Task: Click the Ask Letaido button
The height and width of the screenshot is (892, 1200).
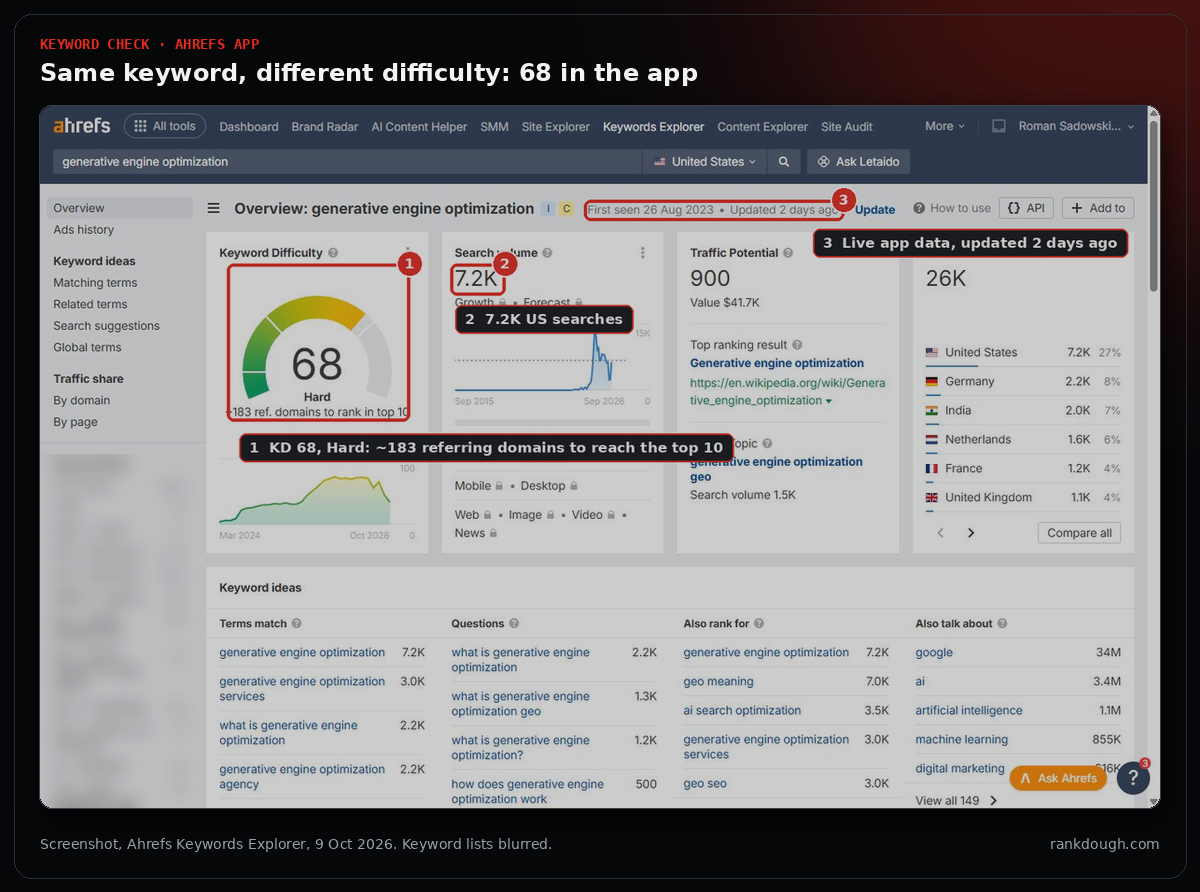Action: pos(858,161)
